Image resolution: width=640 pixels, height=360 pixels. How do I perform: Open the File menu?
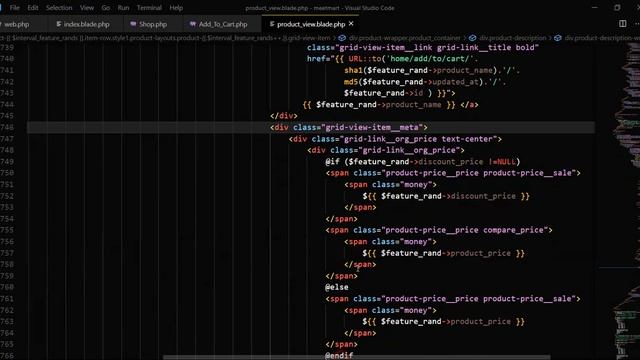pyautogui.click(x=14, y=8)
